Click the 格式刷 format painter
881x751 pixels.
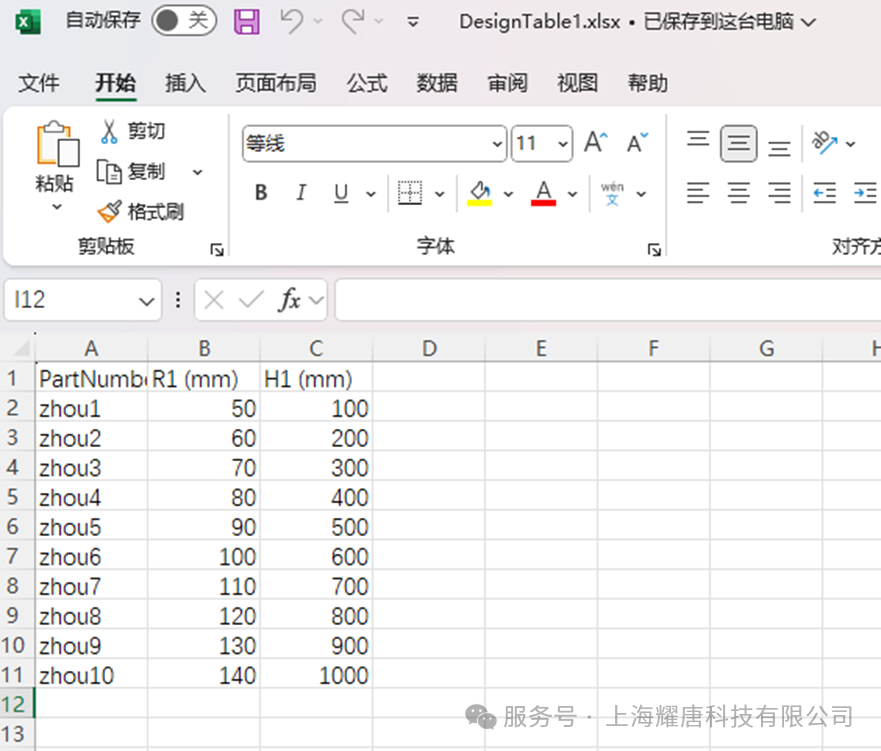tap(140, 212)
